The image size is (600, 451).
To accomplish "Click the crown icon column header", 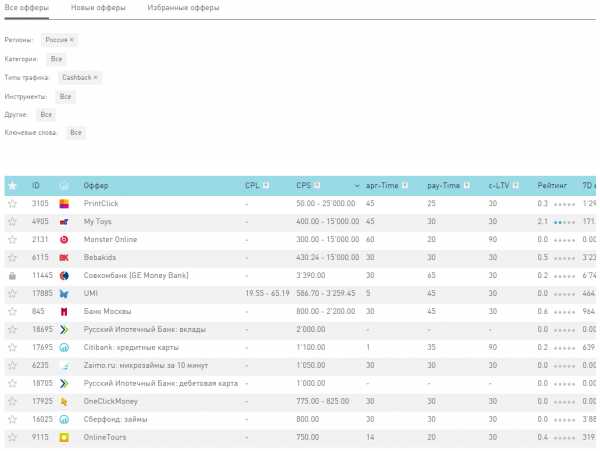I will pyautogui.click(x=64, y=186).
